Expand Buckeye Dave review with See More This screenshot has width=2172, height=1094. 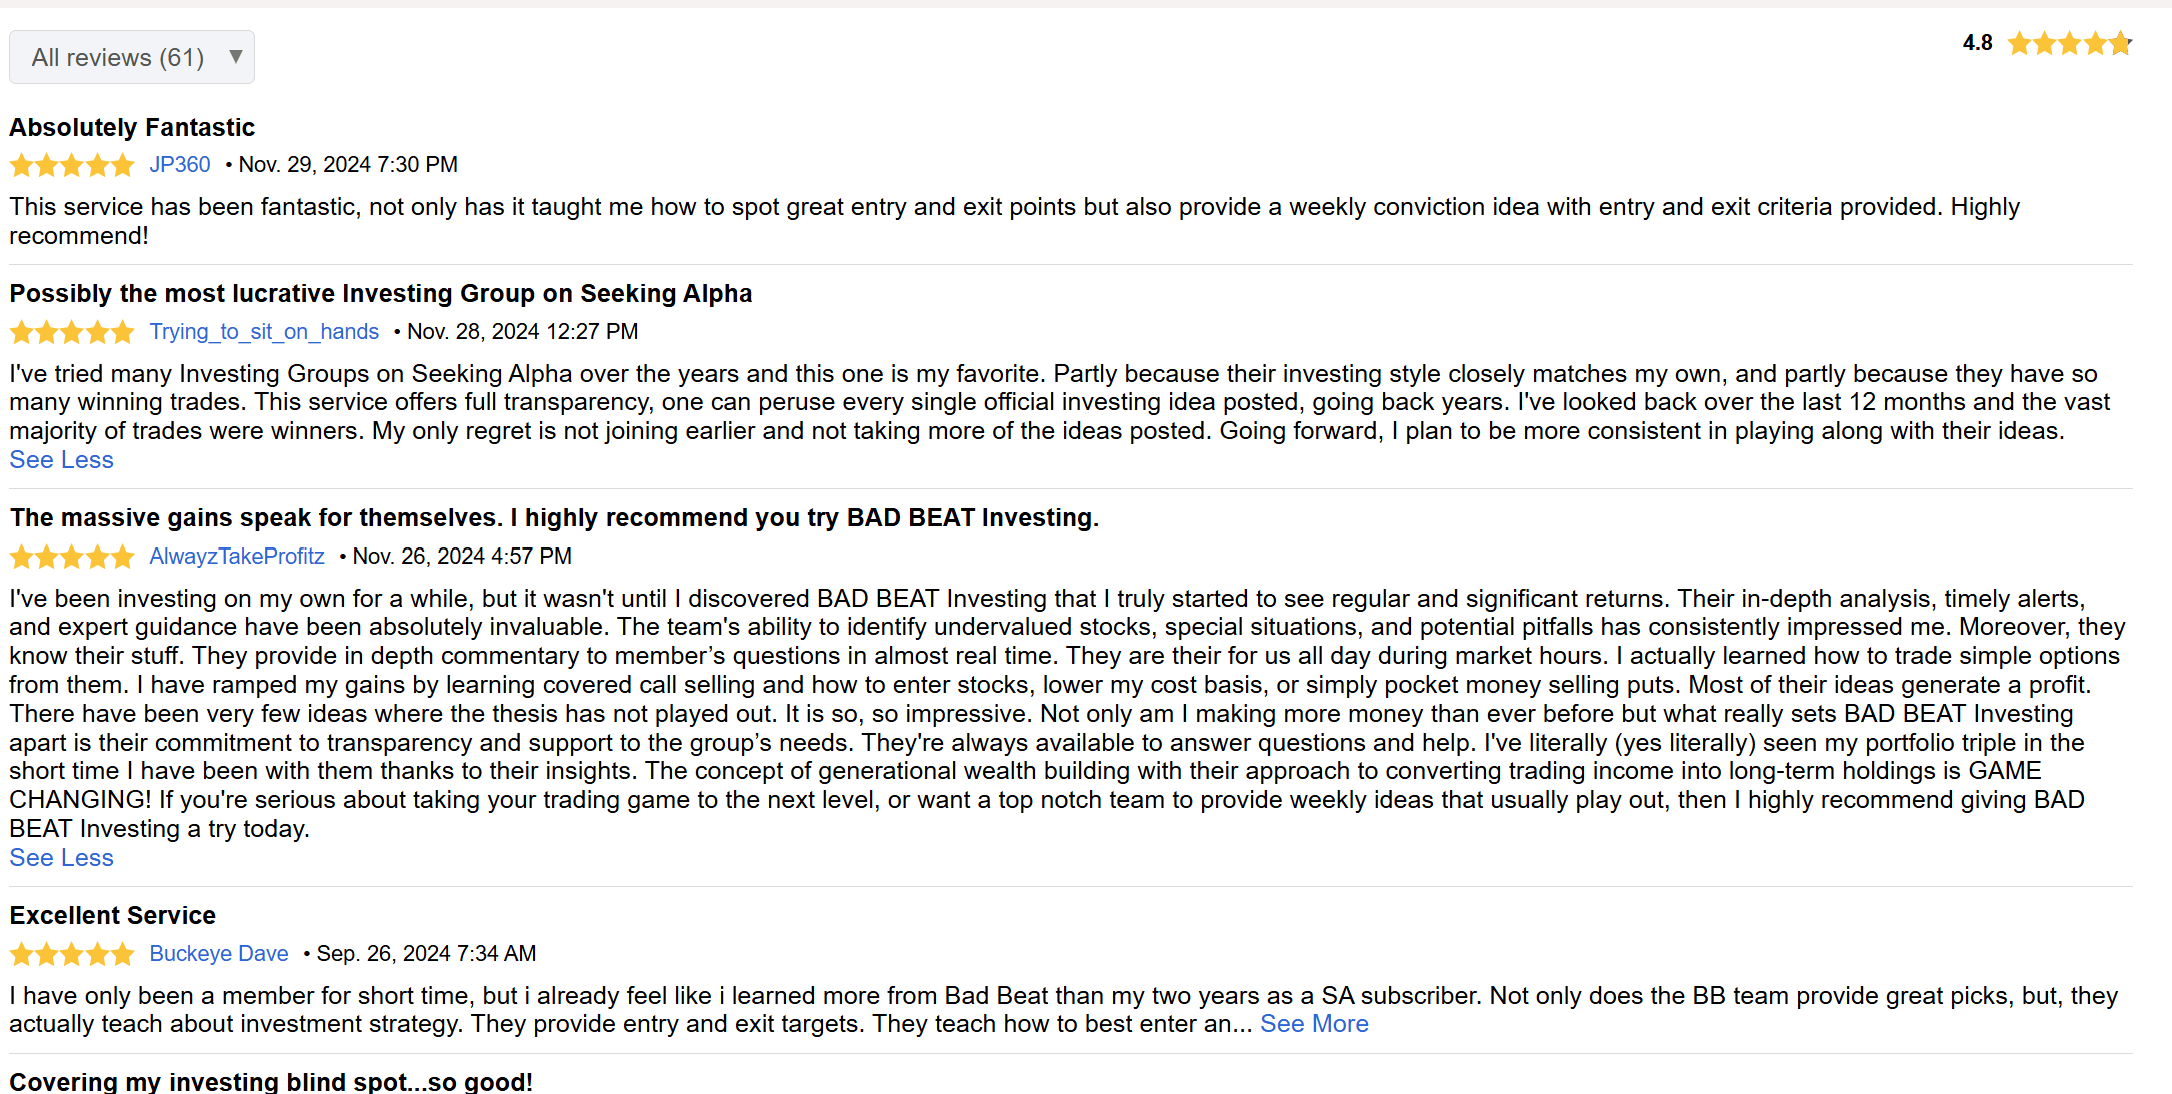(x=1314, y=1024)
